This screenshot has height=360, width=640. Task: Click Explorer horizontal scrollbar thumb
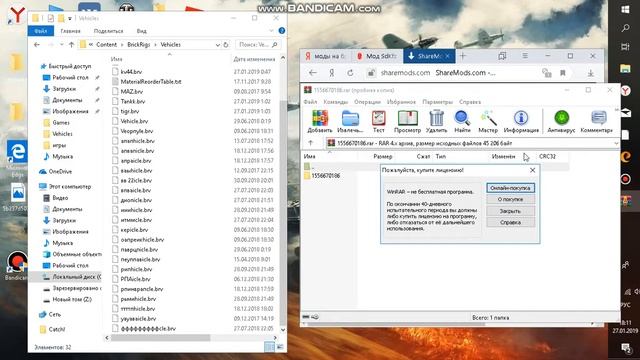[160, 338]
